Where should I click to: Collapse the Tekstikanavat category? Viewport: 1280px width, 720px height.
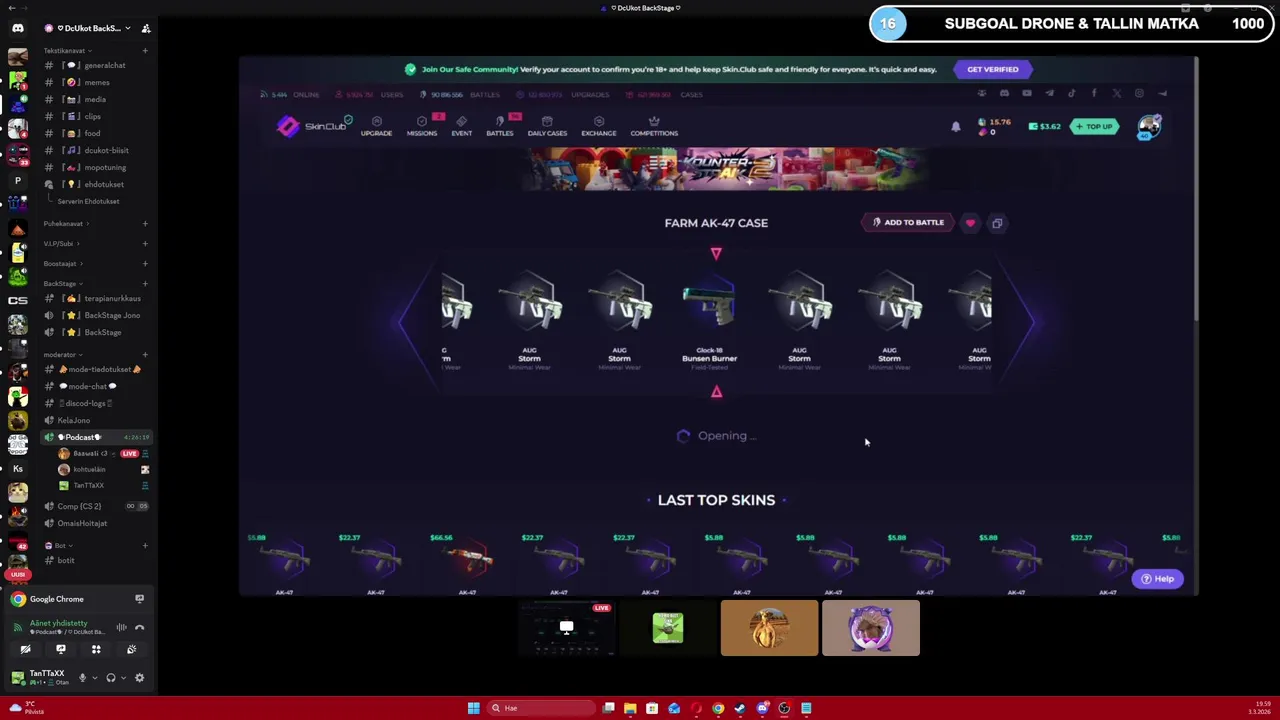pyautogui.click(x=68, y=50)
